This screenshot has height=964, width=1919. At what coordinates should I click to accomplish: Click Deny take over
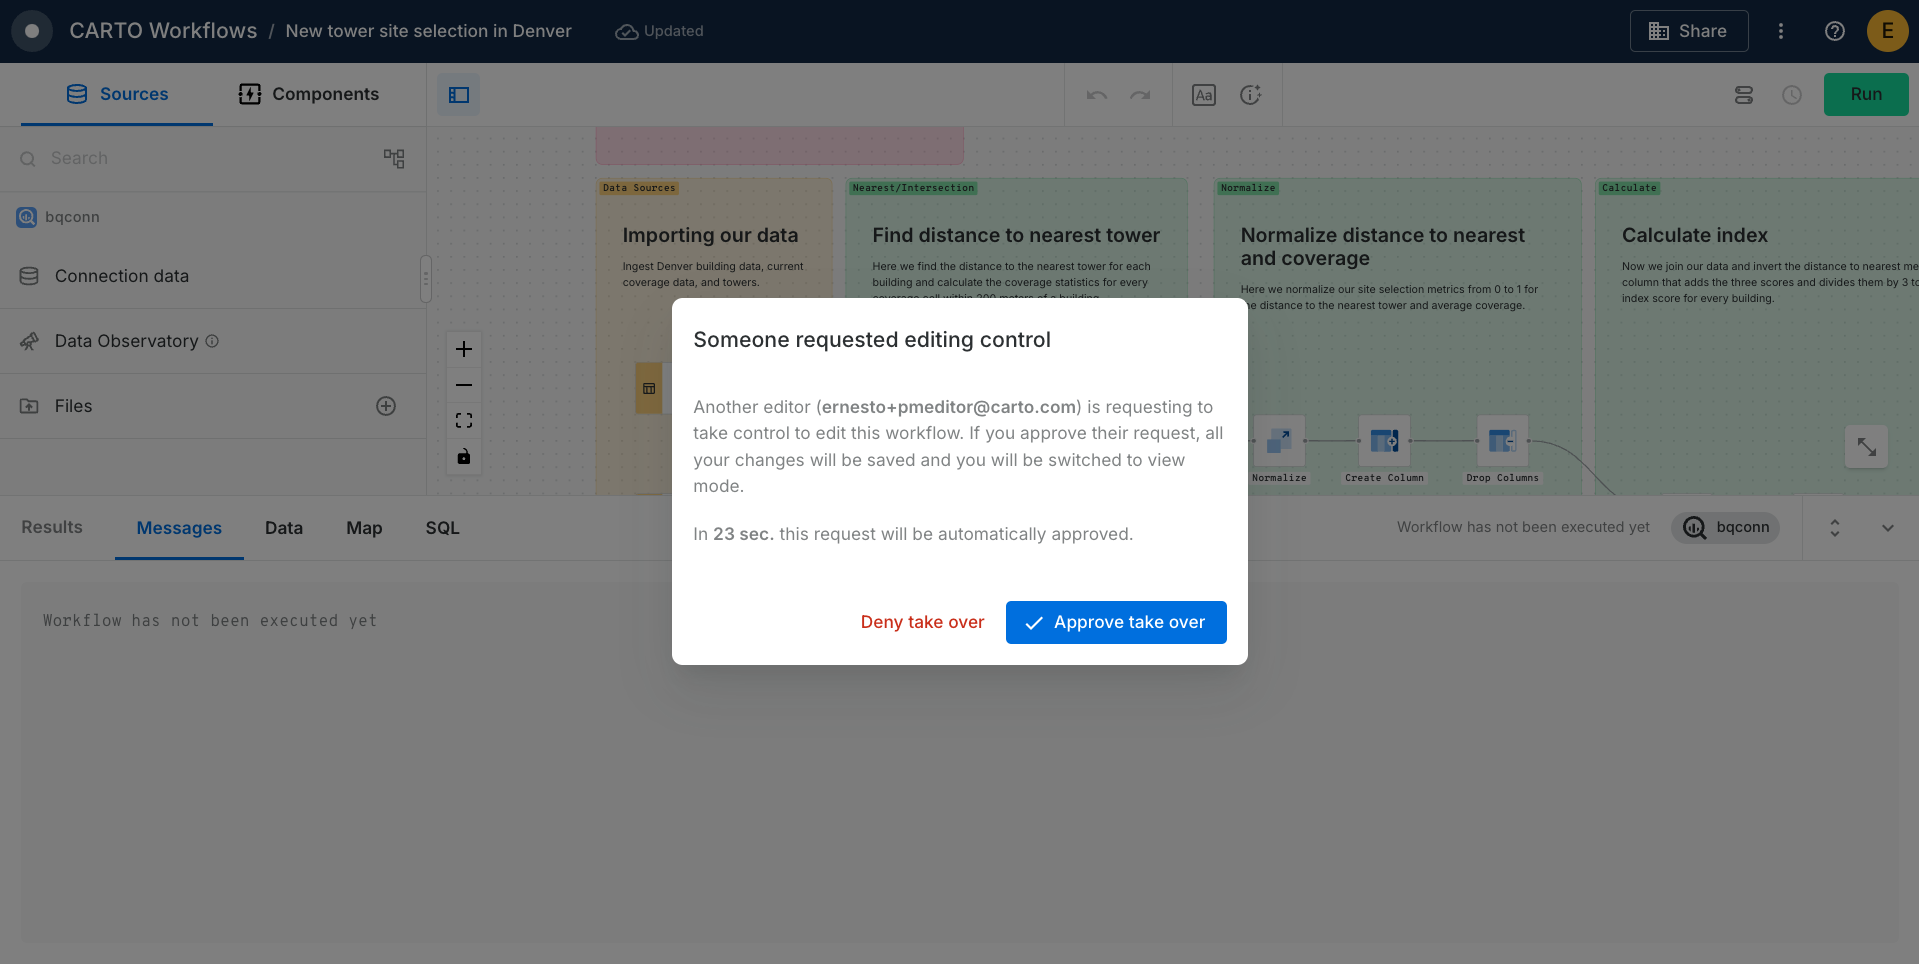coord(922,622)
